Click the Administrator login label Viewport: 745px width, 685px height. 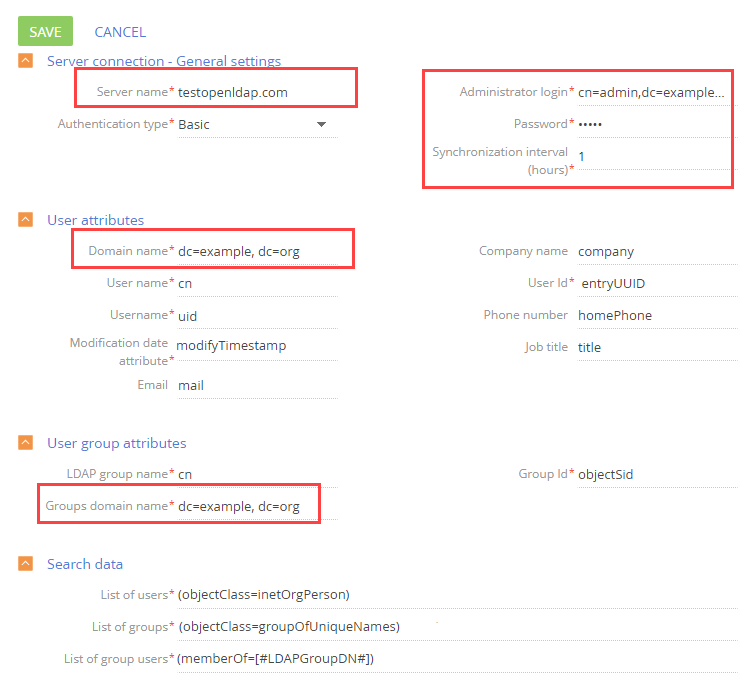[514, 92]
